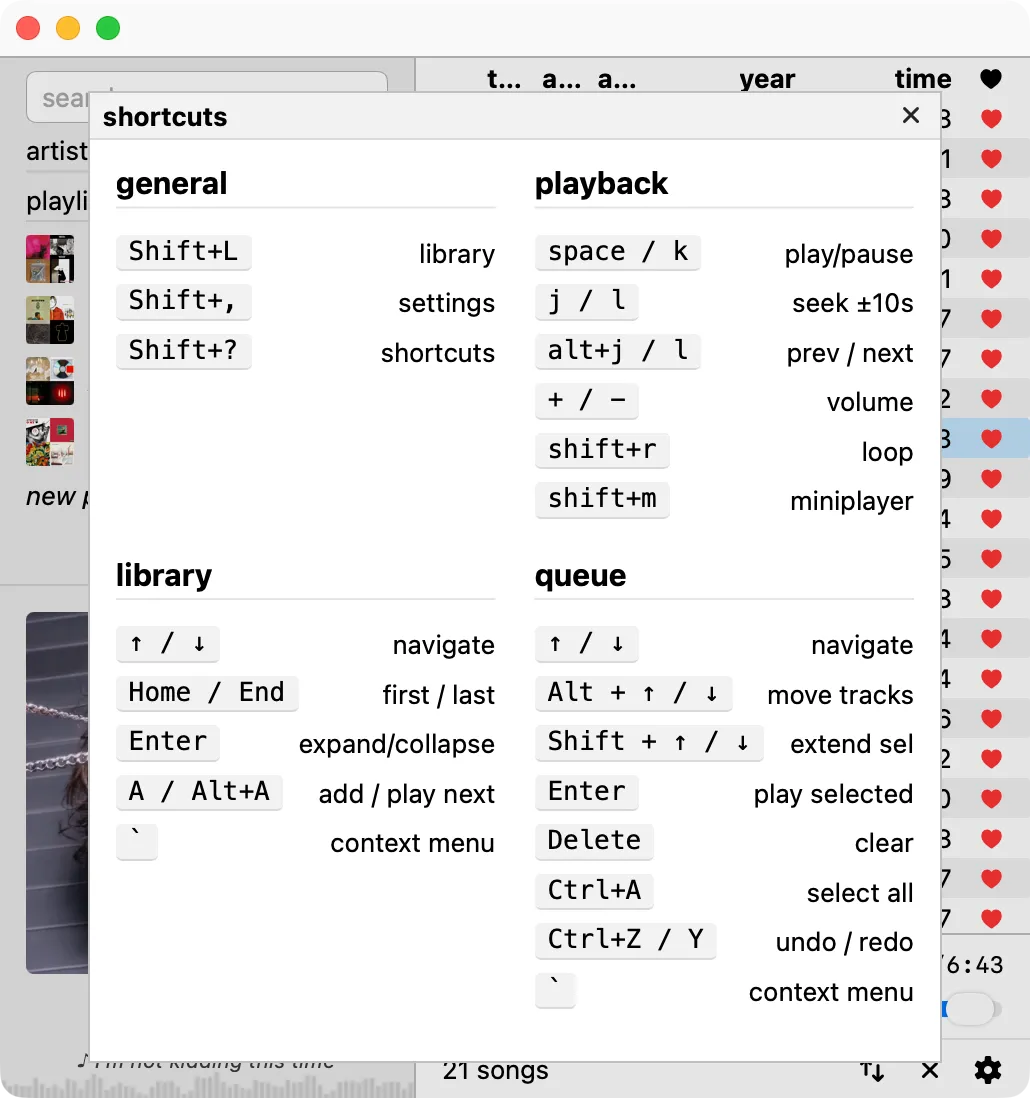Close the shortcuts dialog with the X
Viewport: 1030px width, 1098px height.
(x=910, y=116)
